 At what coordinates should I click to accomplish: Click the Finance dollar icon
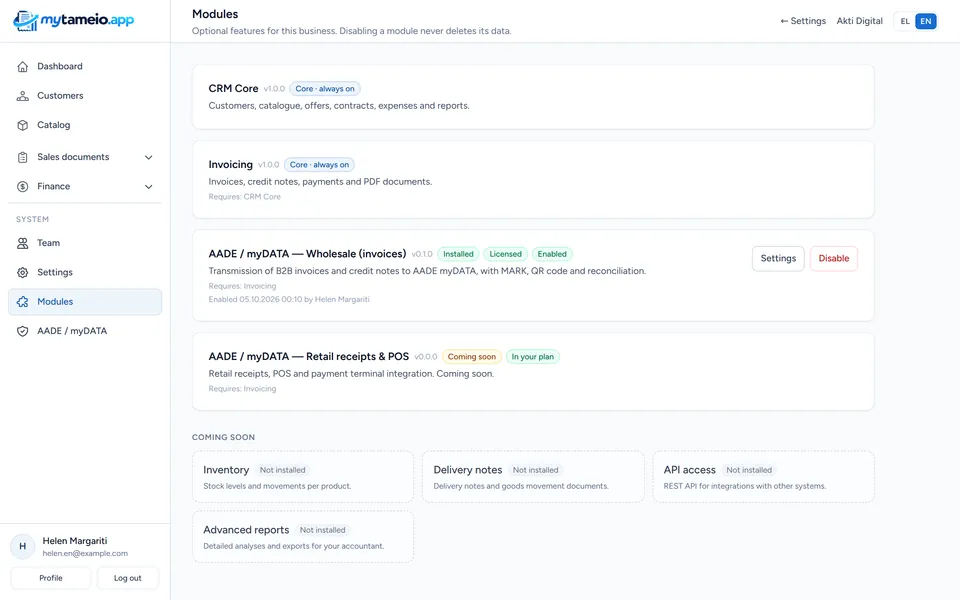click(x=23, y=187)
